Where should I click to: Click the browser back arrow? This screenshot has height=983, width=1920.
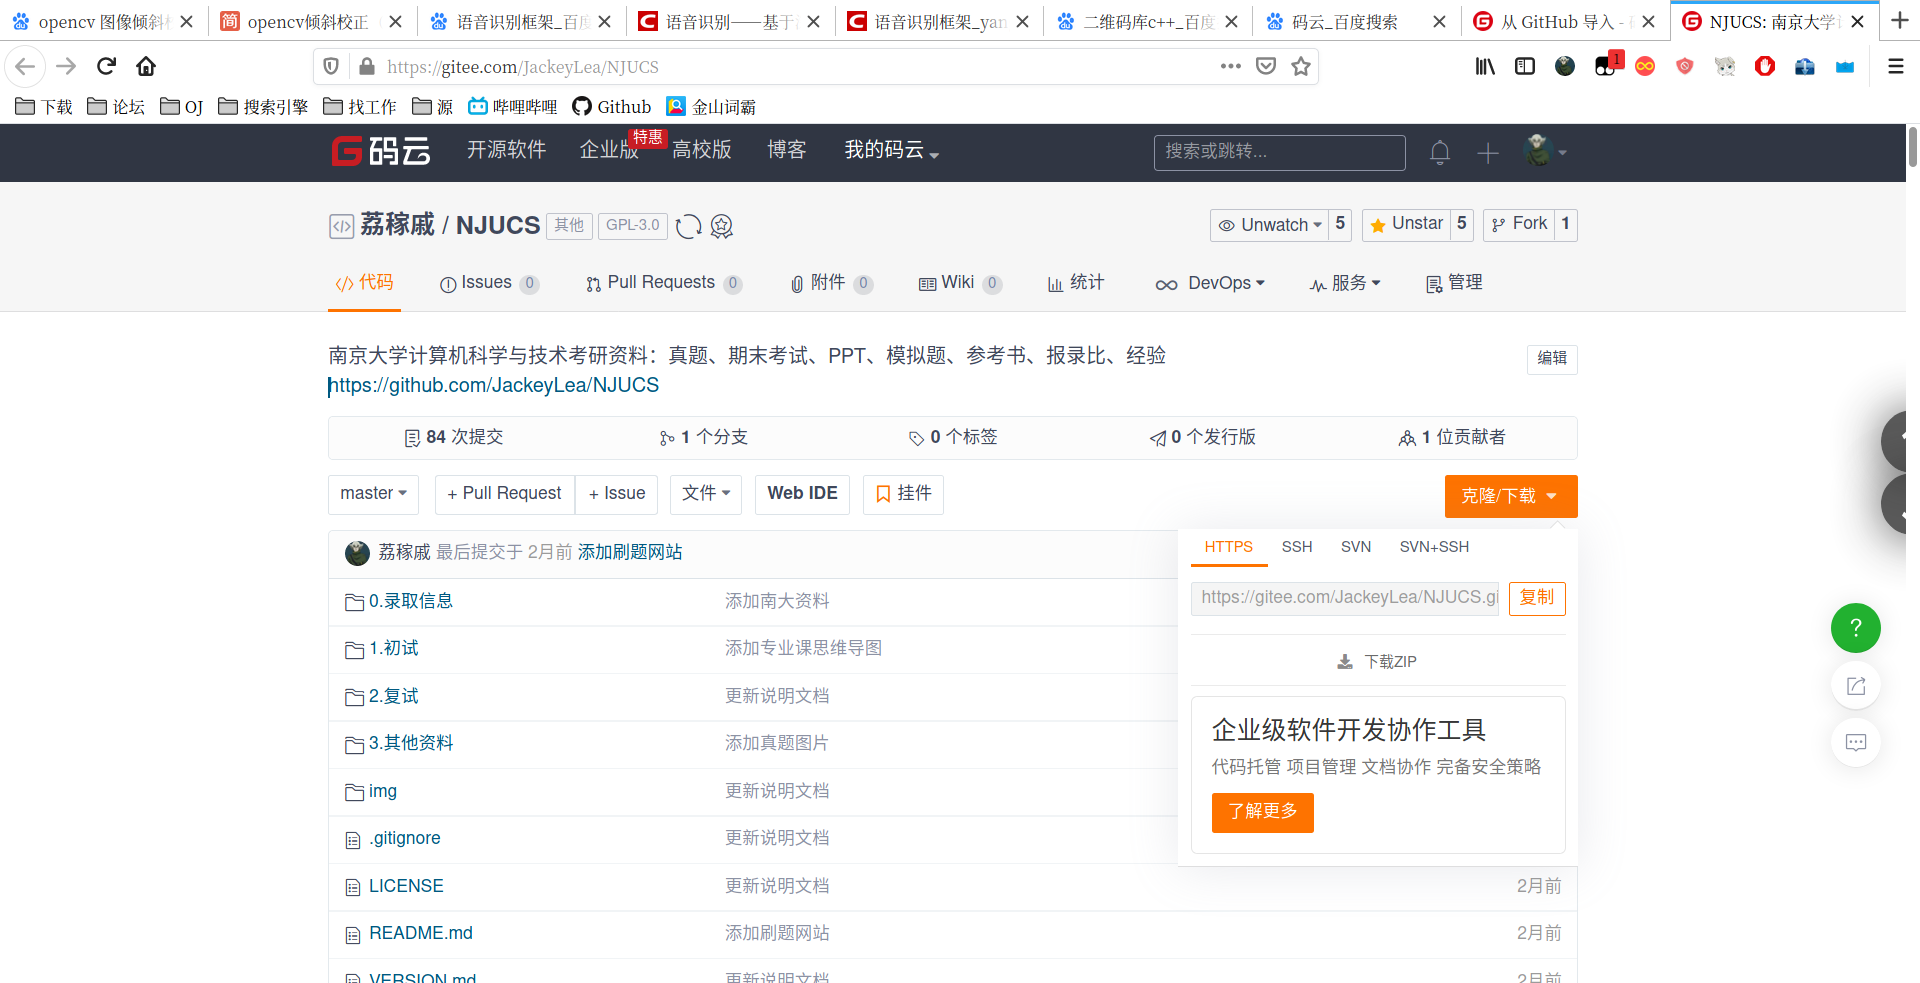click(25, 66)
